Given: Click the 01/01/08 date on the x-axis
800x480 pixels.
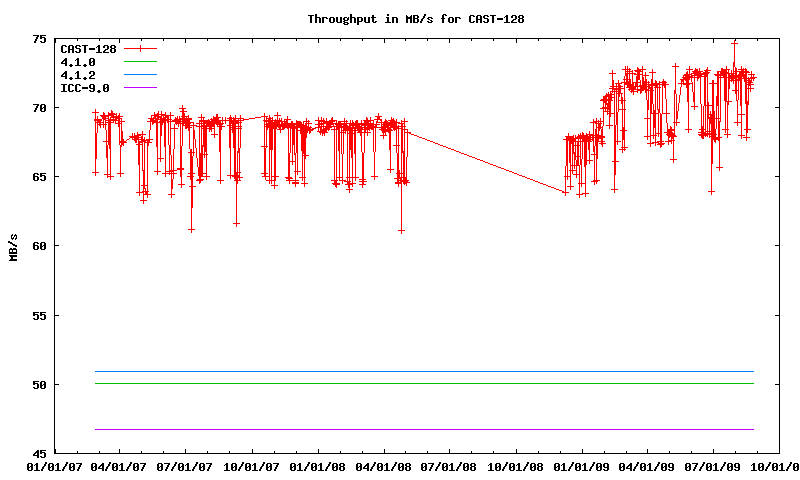Looking at the screenshot, I should [x=318, y=467].
